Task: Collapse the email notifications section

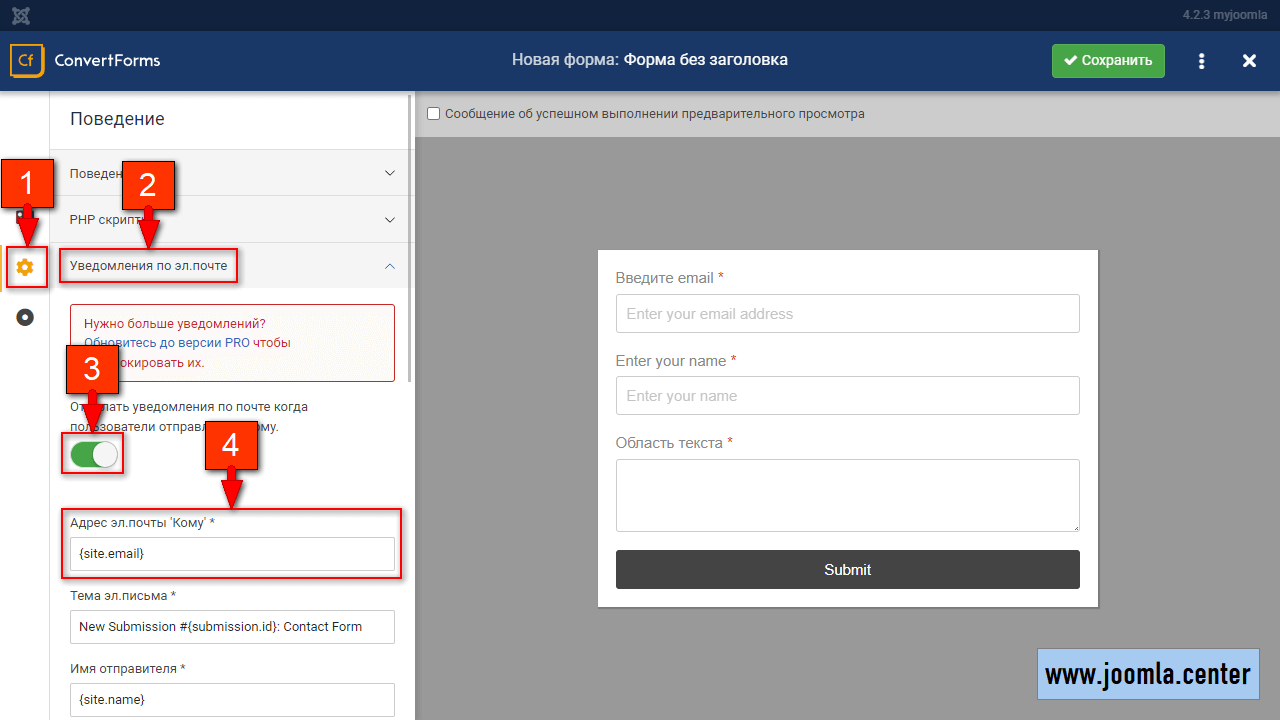Action: pyautogui.click(x=390, y=266)
